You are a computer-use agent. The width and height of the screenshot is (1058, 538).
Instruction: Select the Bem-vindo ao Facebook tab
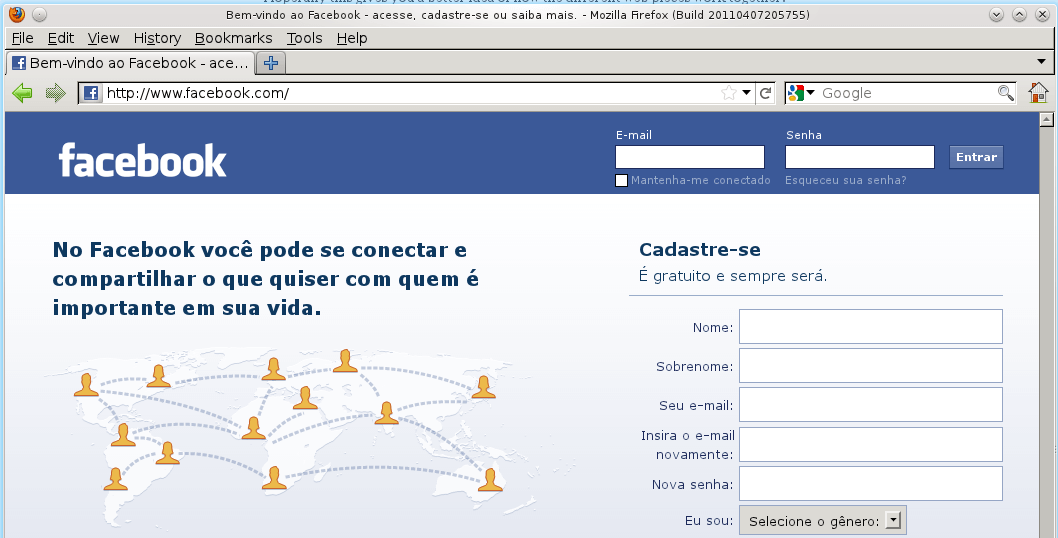pos(131,63)
